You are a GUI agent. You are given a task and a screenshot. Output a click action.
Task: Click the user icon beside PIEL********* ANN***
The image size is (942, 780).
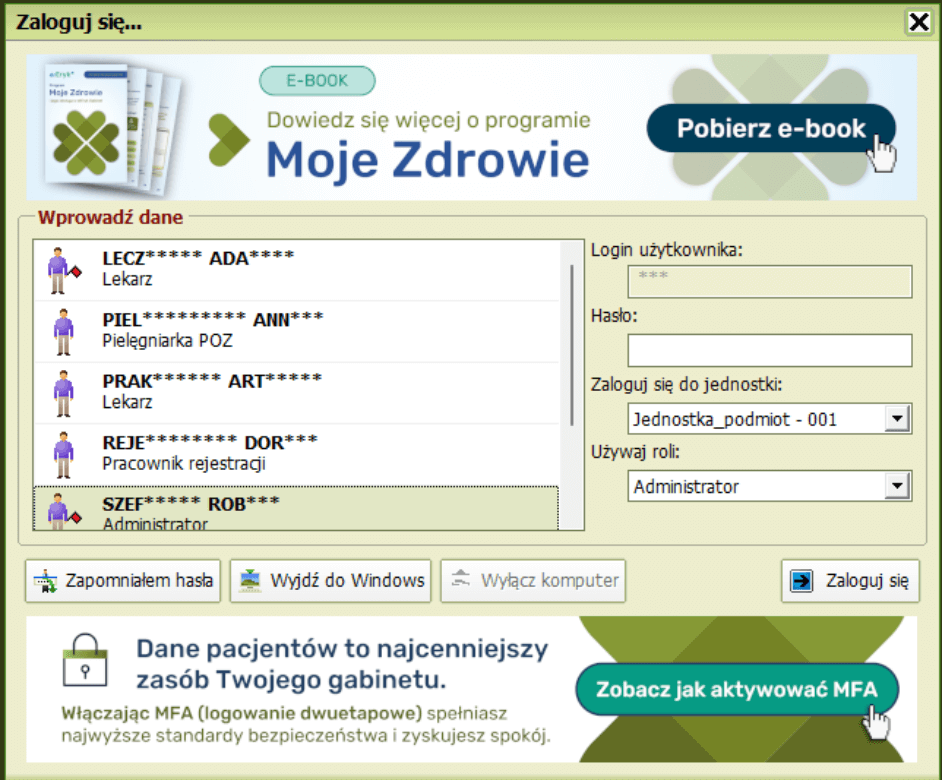[x=63, y=332]
